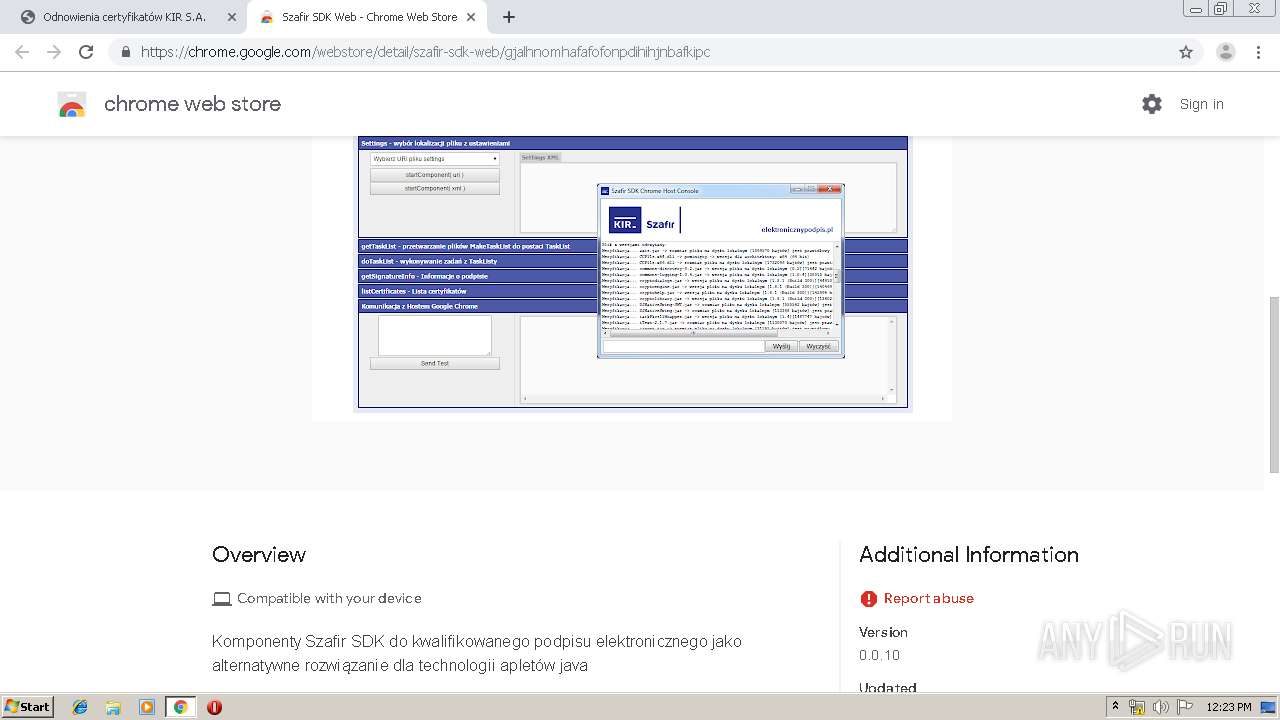This screenshot has width=1280, height=720.
Task: Sign in to Chrome Web Store
Action: click(1201, 104)
